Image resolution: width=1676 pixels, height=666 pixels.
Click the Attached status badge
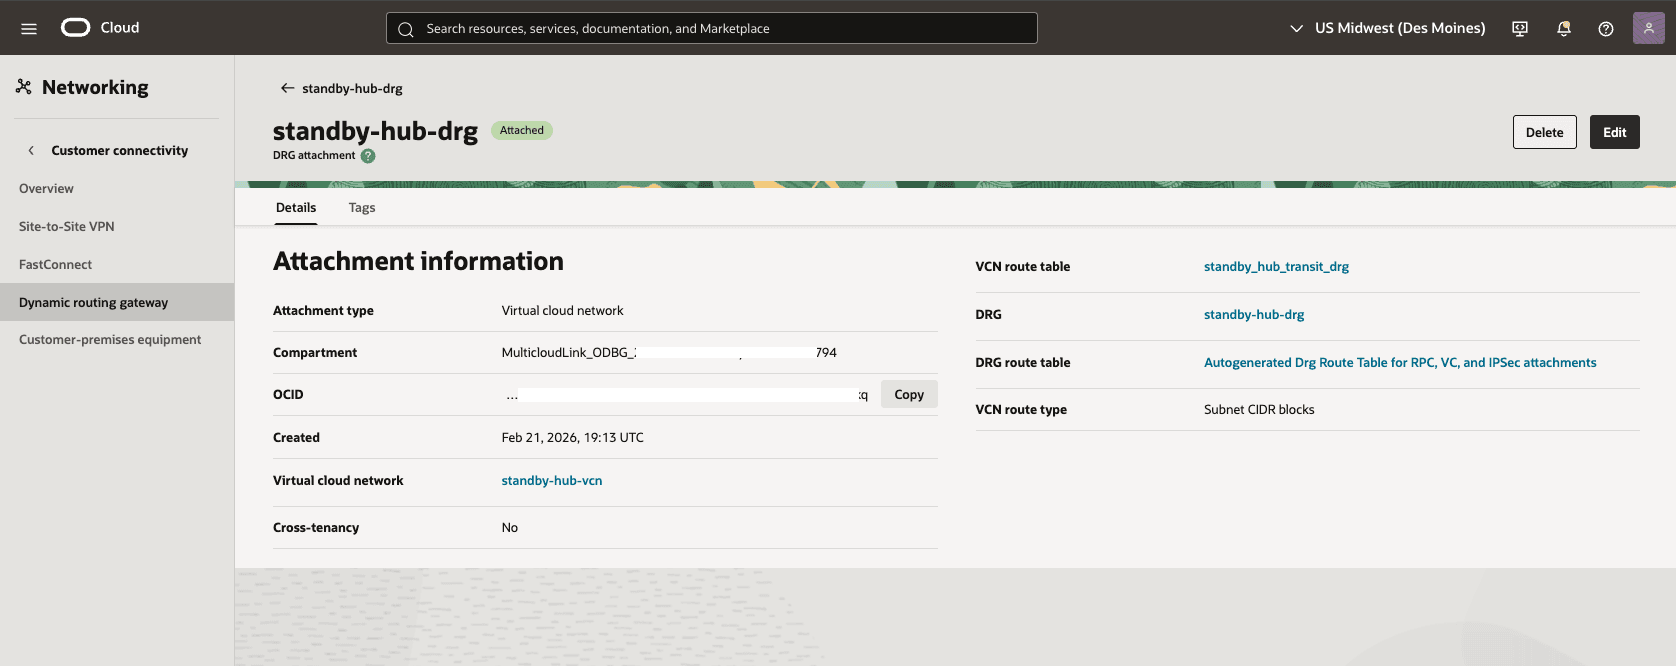[522, 130]
